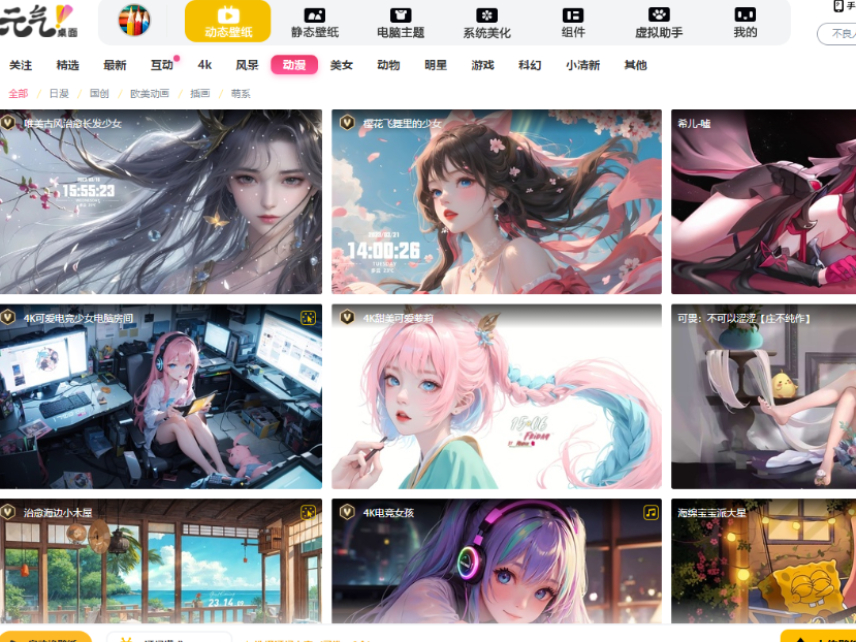Open 治愈海边小木屋 wallpaper thumbnail

(161, 561)
